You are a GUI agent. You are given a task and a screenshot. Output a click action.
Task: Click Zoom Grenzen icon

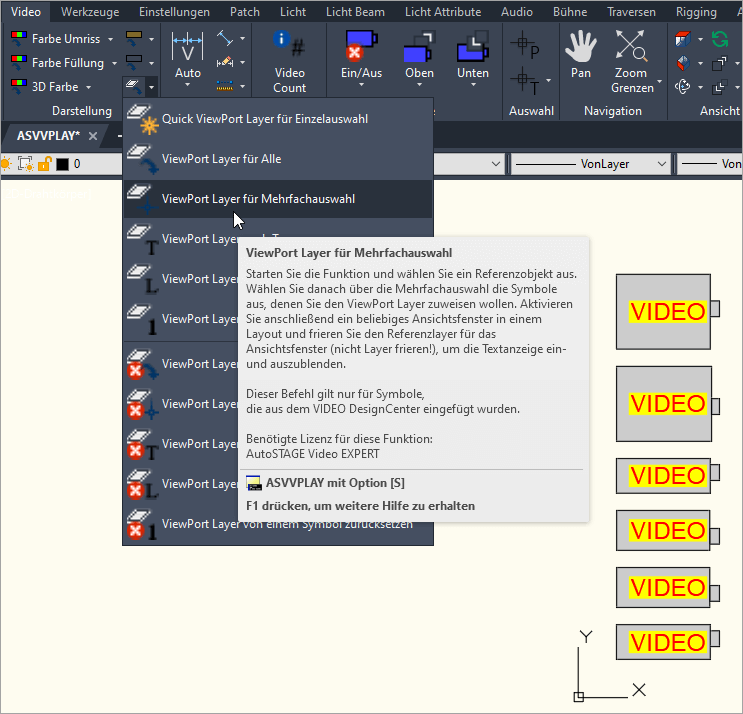pyautogui.click(x=630, y=47)
